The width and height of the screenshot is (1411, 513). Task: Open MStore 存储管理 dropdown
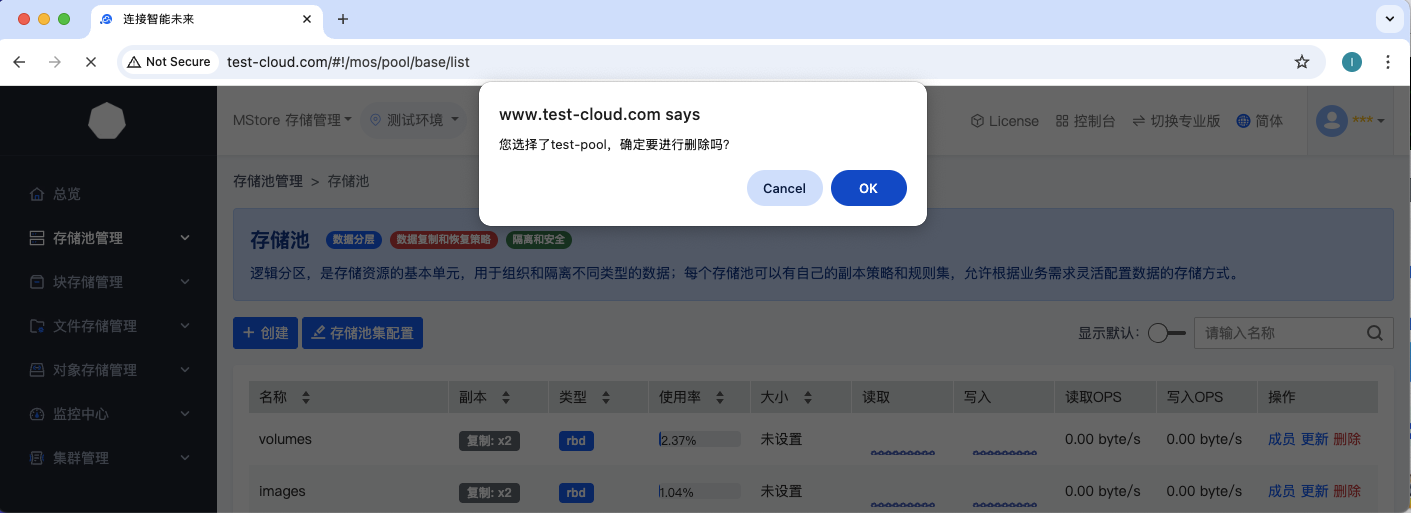pyautogui.click(x=292, y=120)
